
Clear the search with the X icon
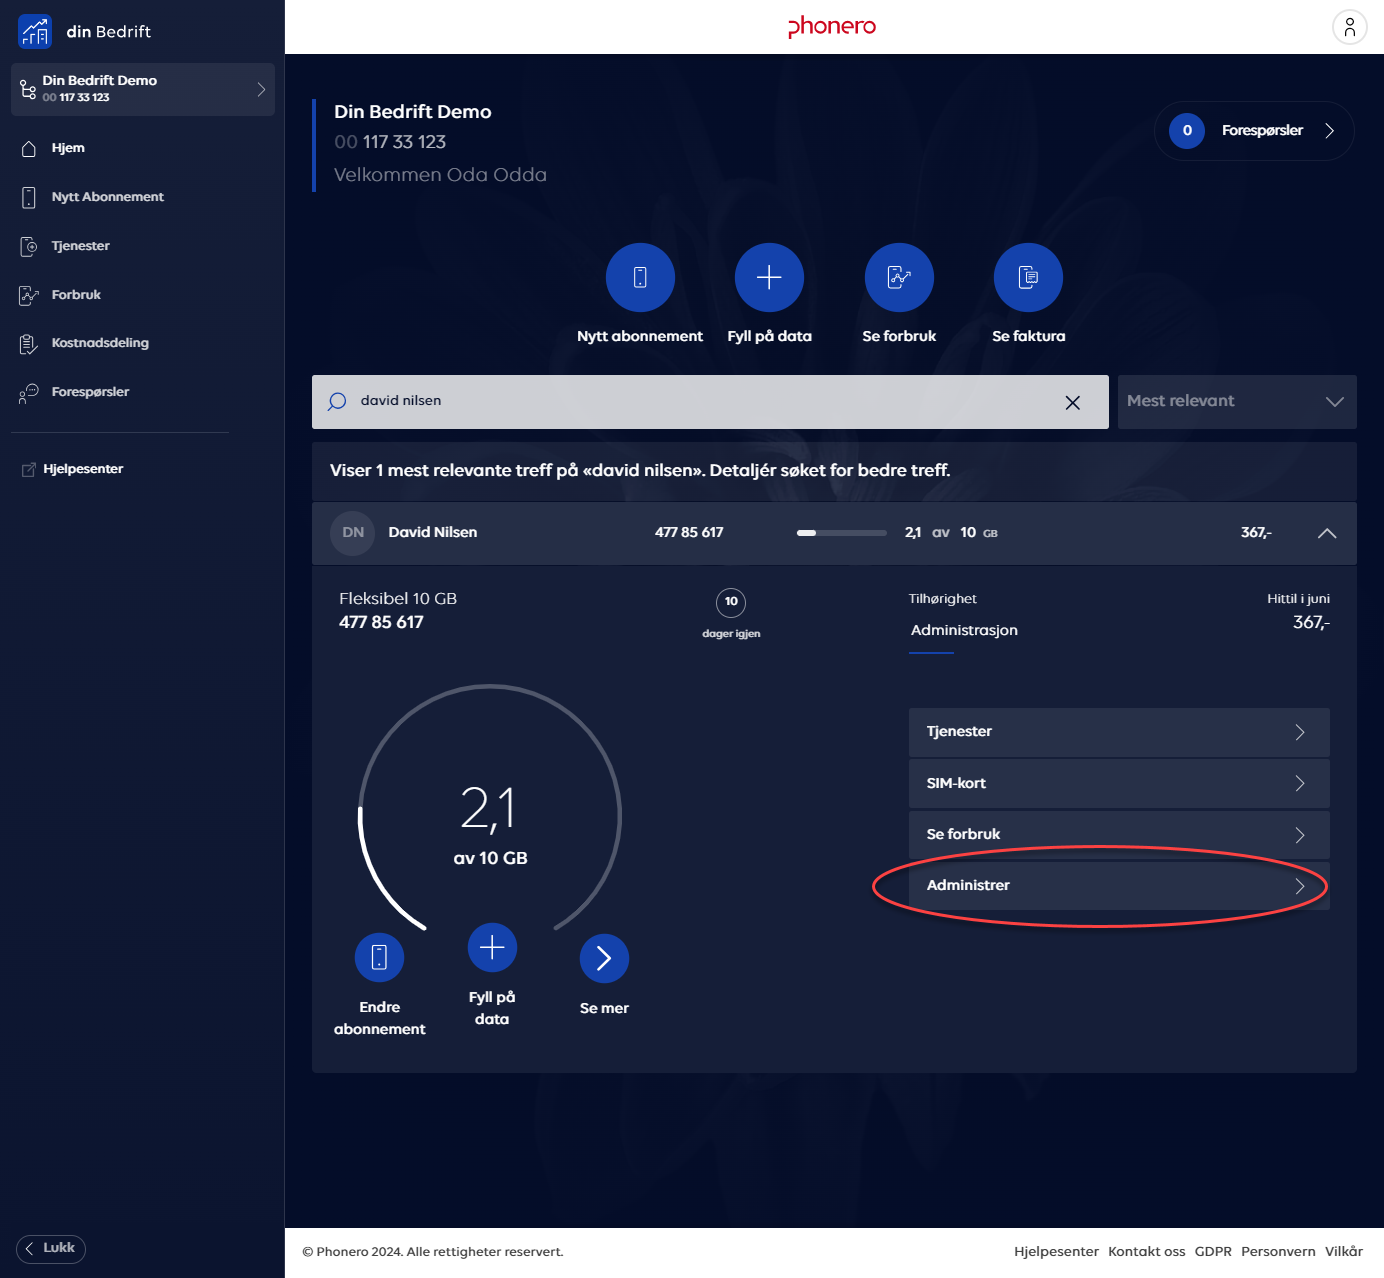pyautogui.click(x=1073, y=402)
